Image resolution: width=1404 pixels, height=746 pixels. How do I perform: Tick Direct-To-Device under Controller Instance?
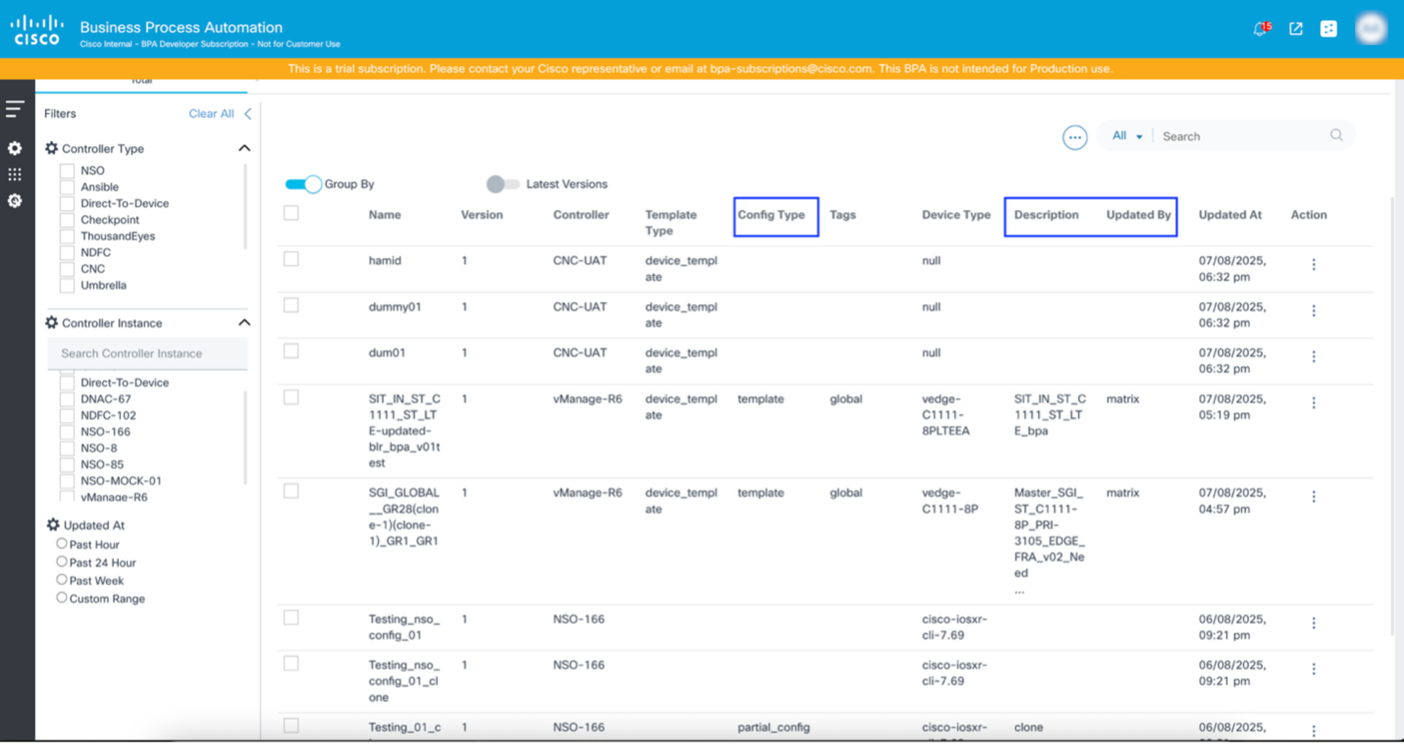67,383
